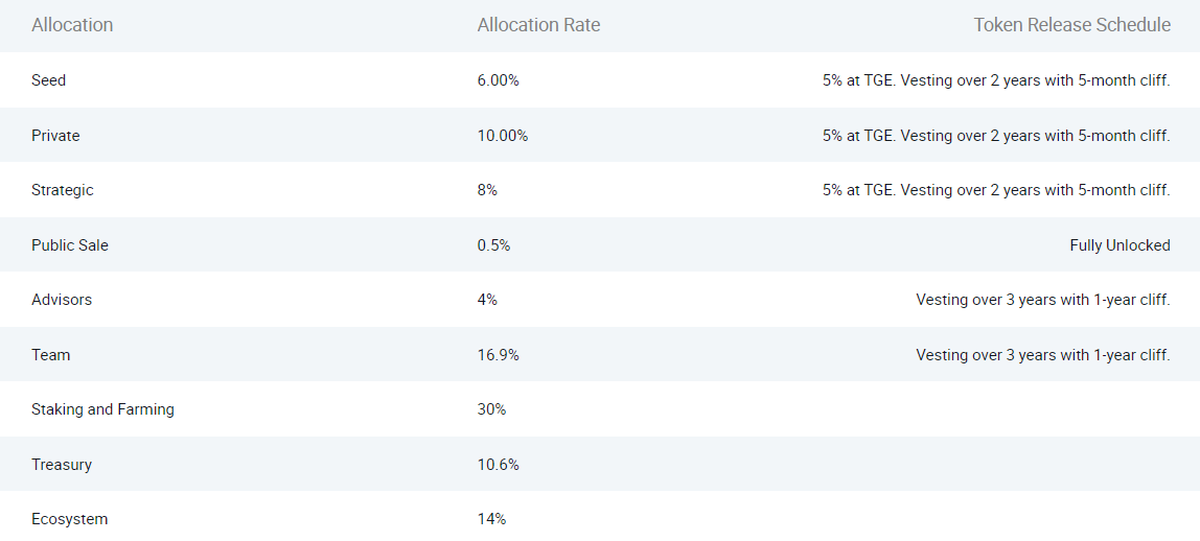The image size is (1200, 541).
Task: Select the 0.5% Public Sale rate
Action: click(494, 245)
